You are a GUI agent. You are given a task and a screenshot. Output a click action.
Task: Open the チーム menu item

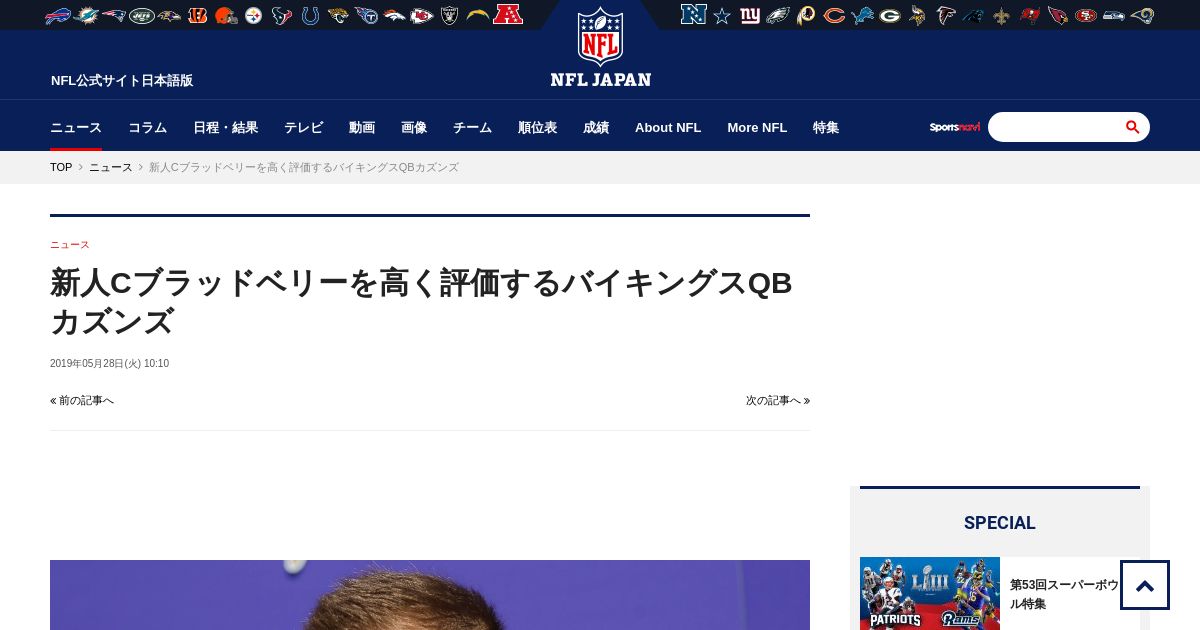point(472,127)
